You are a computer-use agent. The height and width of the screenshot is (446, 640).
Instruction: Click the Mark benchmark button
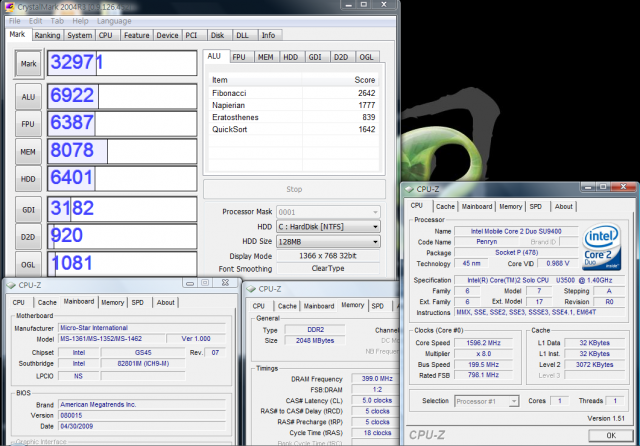coord(29,64)
